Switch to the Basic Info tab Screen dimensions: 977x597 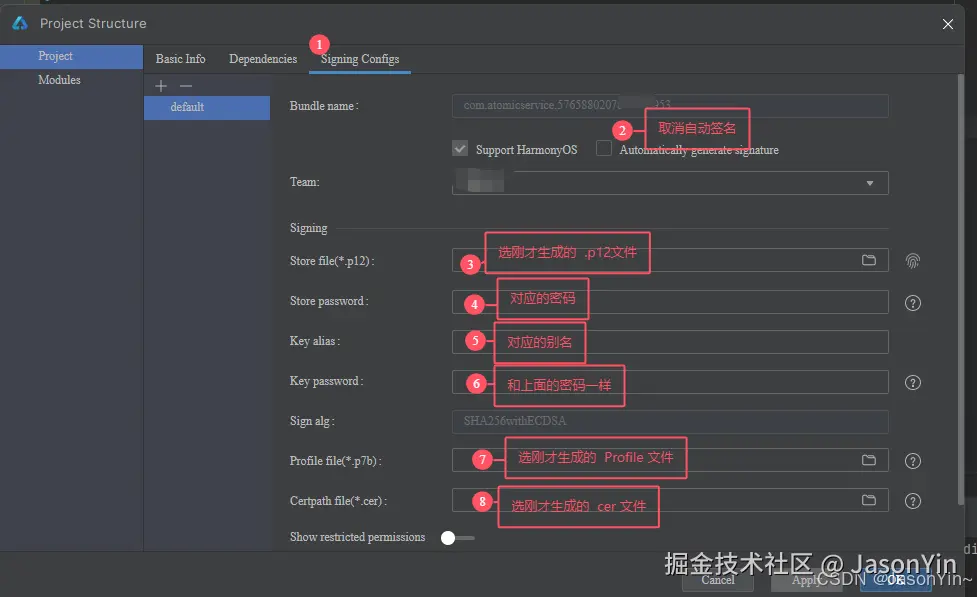180,58
